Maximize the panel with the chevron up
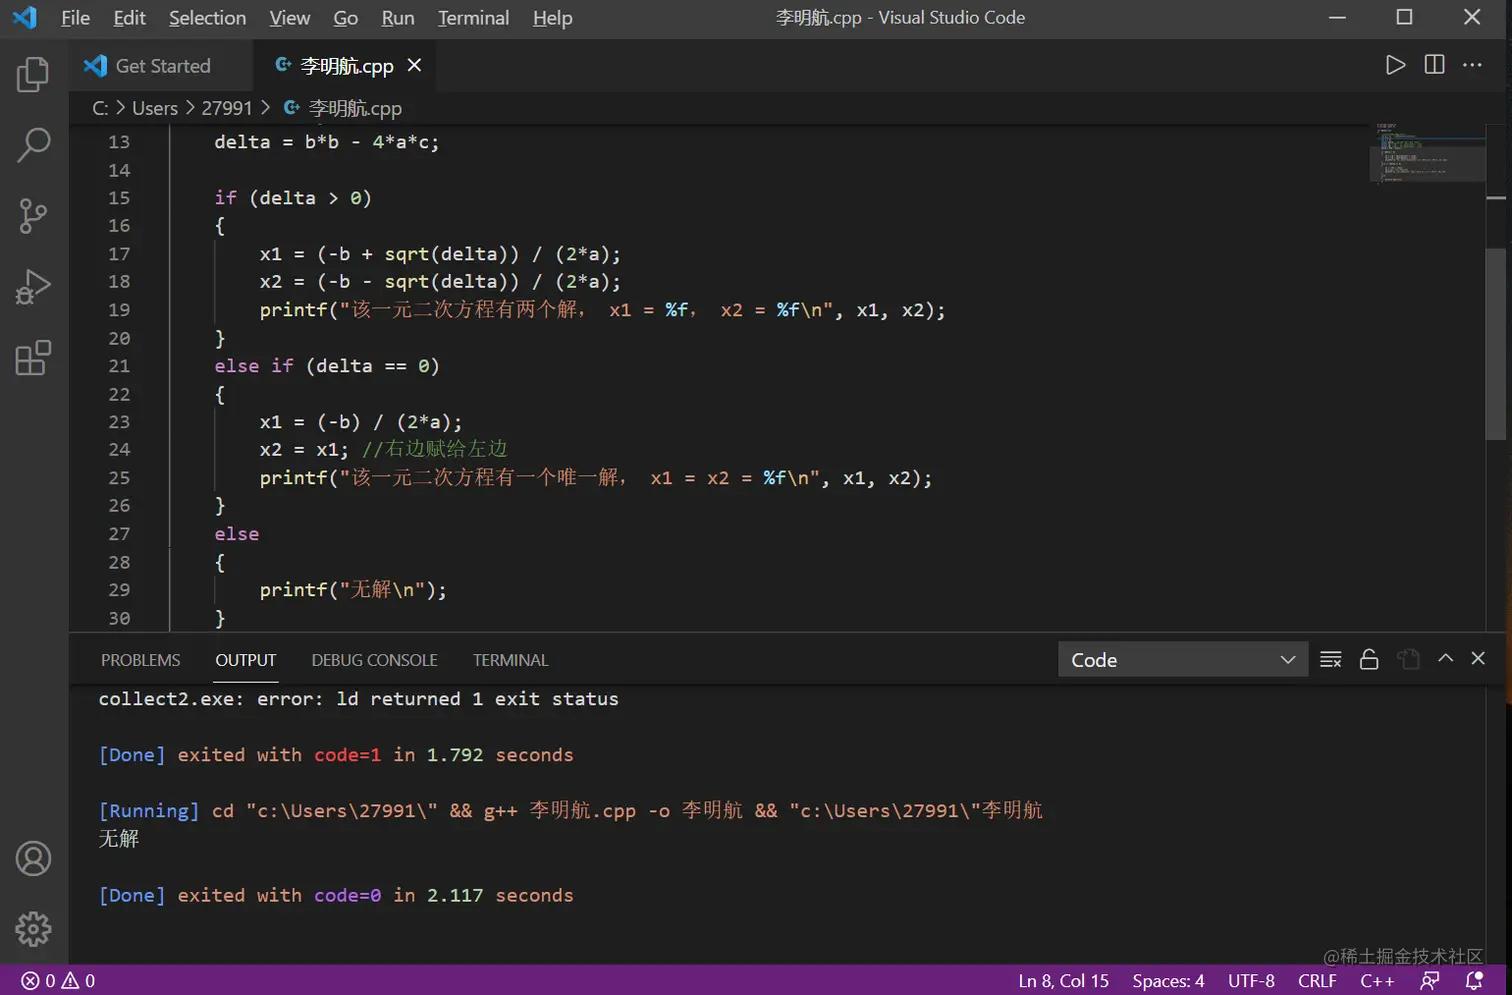Screen dimensions: 1512x995 pos(1445,658)
